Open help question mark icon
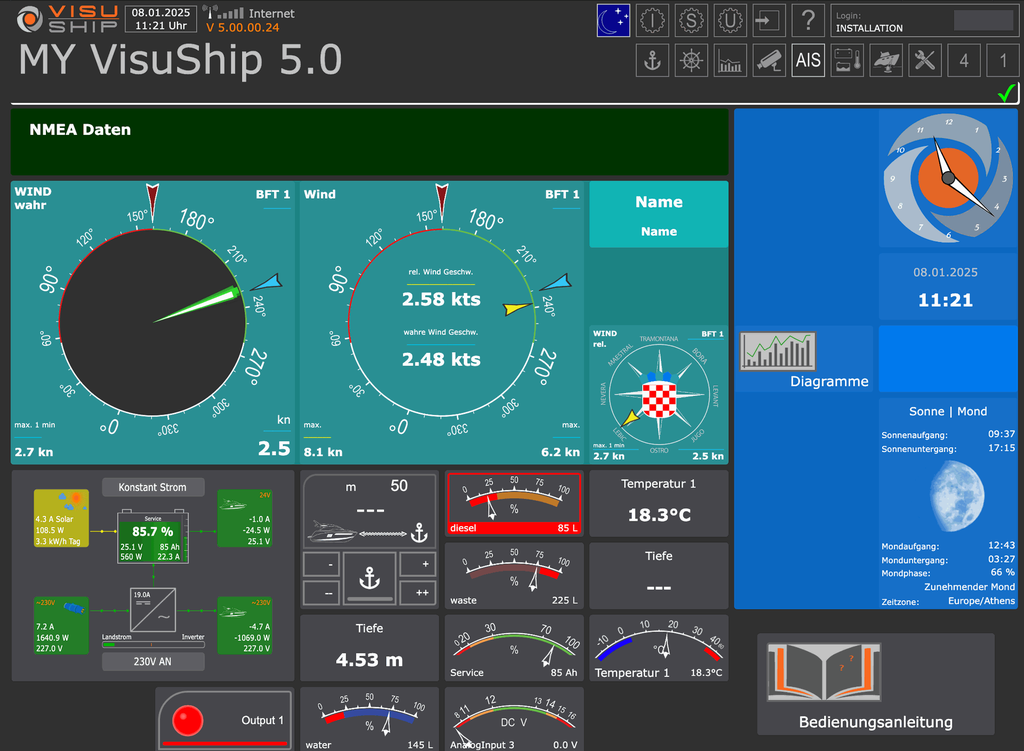The width and height of the screenshot is (1024, 751). [808, 21]
